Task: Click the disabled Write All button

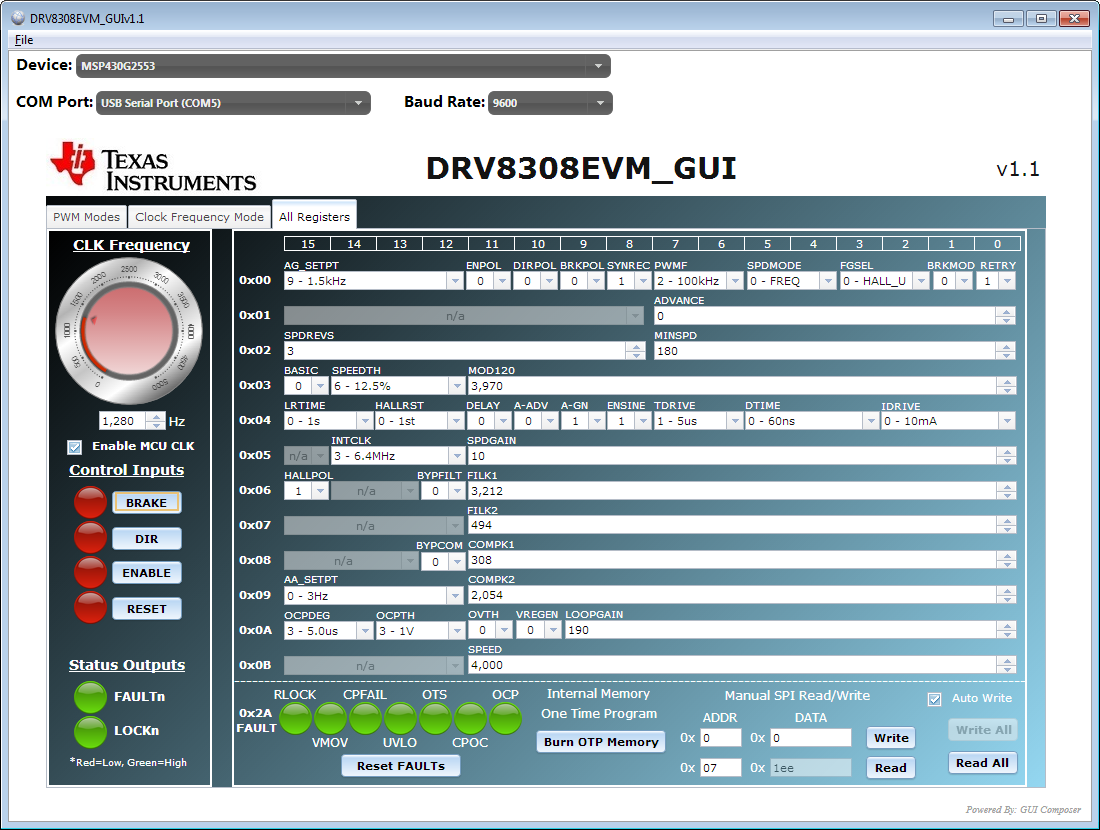Action: pos(982,730)
